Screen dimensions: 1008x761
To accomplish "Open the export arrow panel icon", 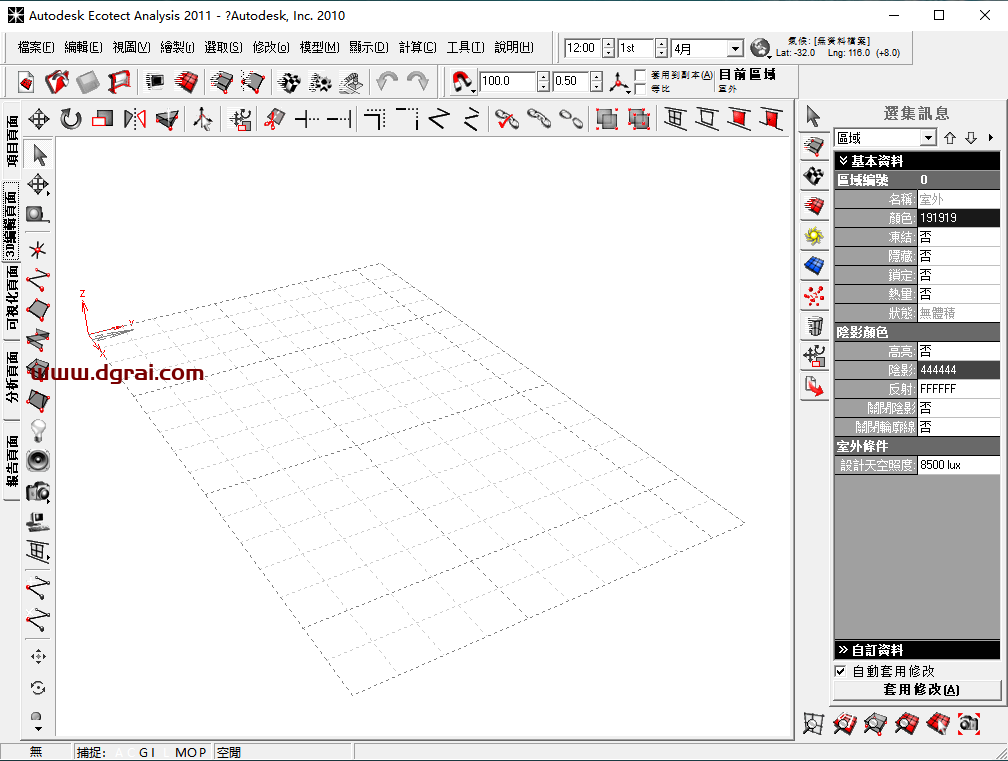I will [814, 386].
